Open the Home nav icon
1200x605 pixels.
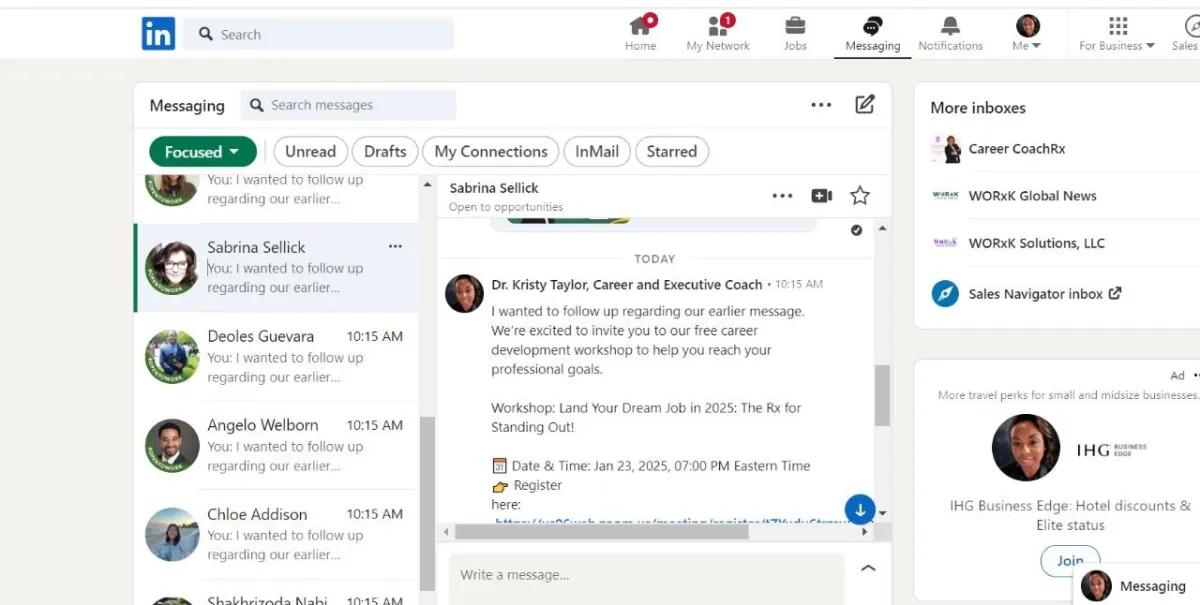click(641, 33)
